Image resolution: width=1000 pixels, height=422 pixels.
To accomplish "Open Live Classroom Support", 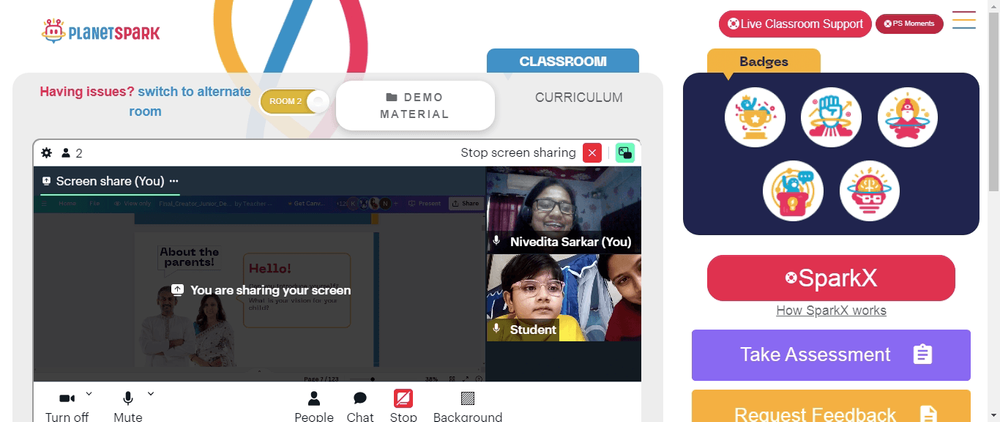I will 795,24.
